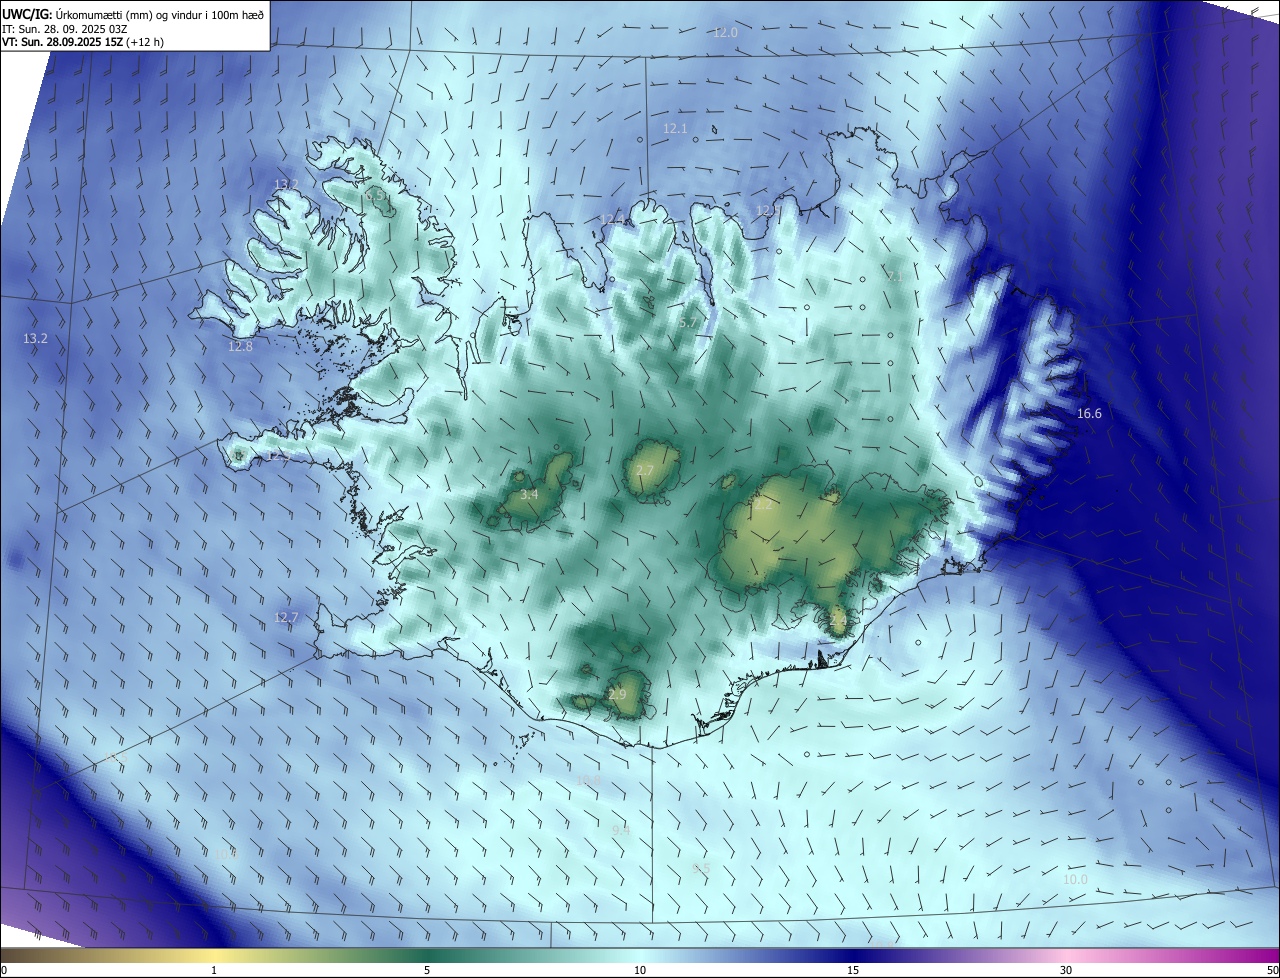Click the 3.4 label on the western glacier
Viewport: 1280px width, 978px height.
(529, 494)
